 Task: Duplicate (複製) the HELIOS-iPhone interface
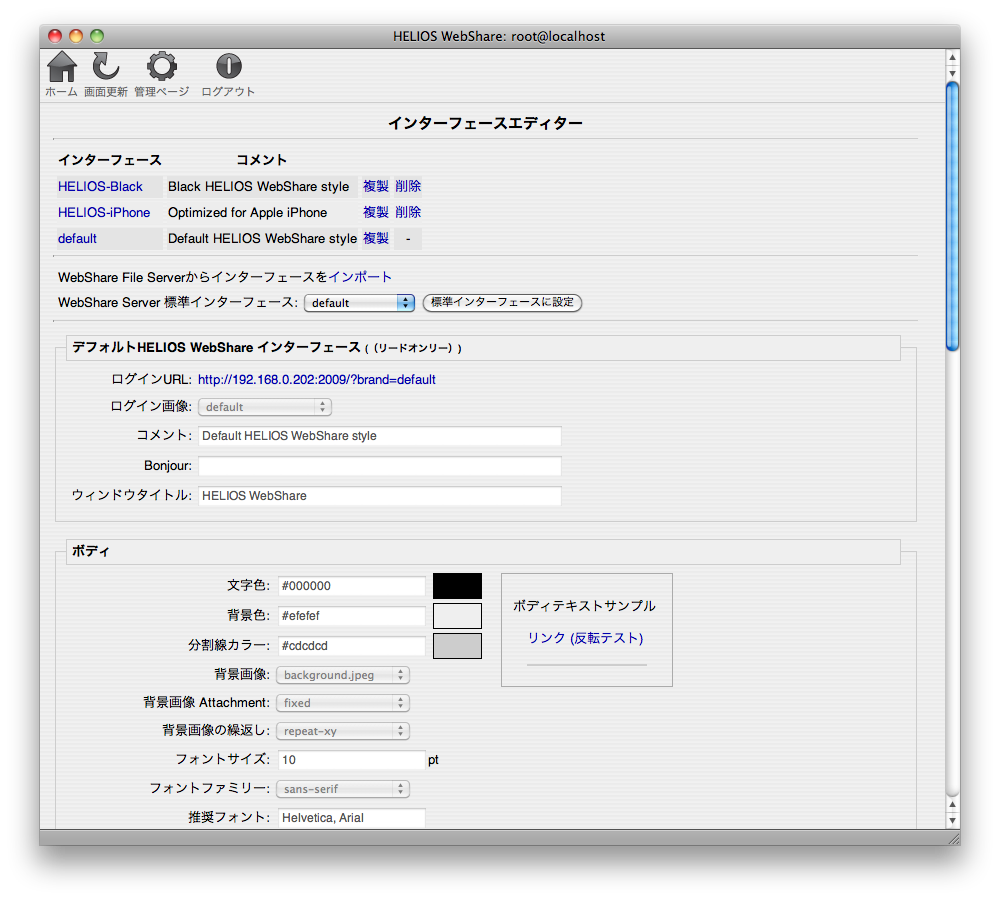pyautogui.click(x=376, y=212)
